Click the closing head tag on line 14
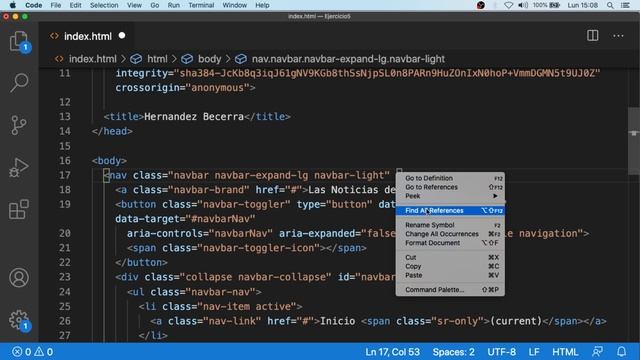This screenshot has width=640, height=360. click(112, 131)
